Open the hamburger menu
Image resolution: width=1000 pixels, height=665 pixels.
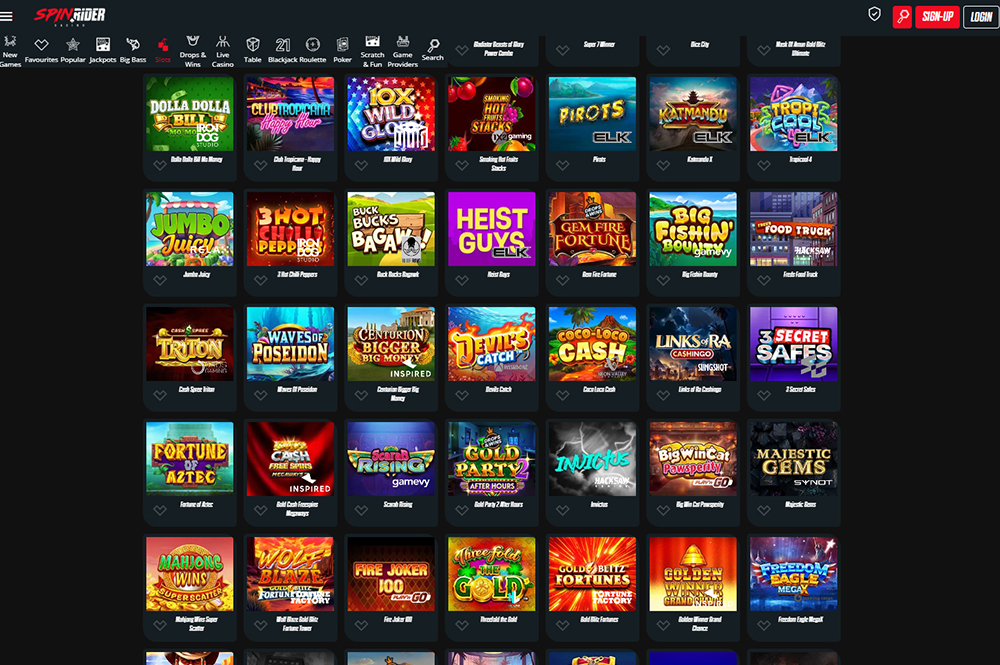(6, 16)
